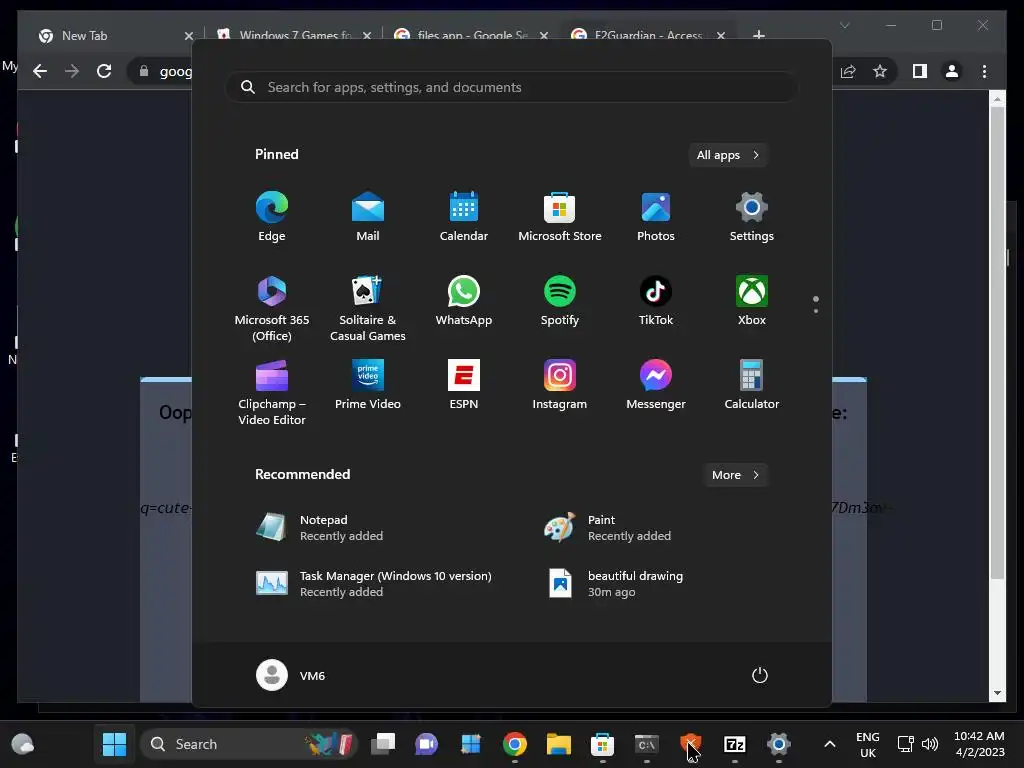The height and width of the screenshot is (768, 1024).
Task: Show All apps list
Action: (x=728, y=155)
